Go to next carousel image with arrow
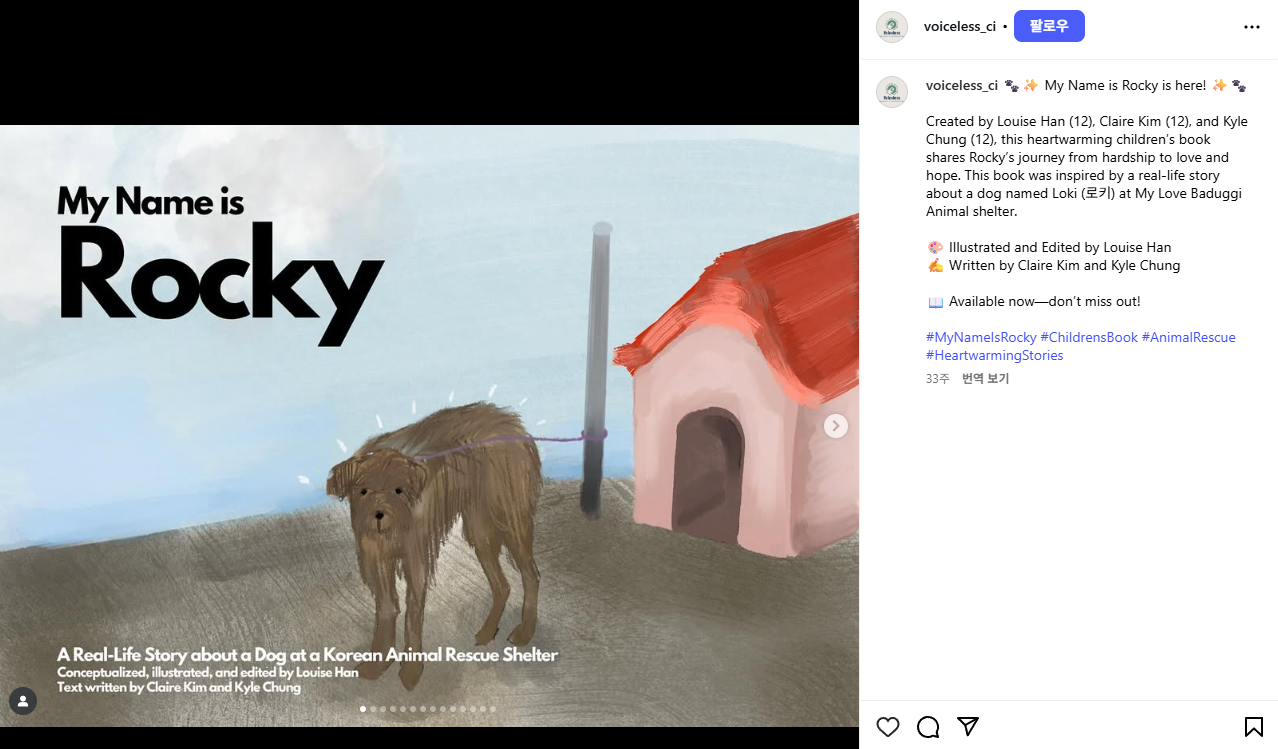Viewport: 1278px width, 749px height. [x=836, y=426]
